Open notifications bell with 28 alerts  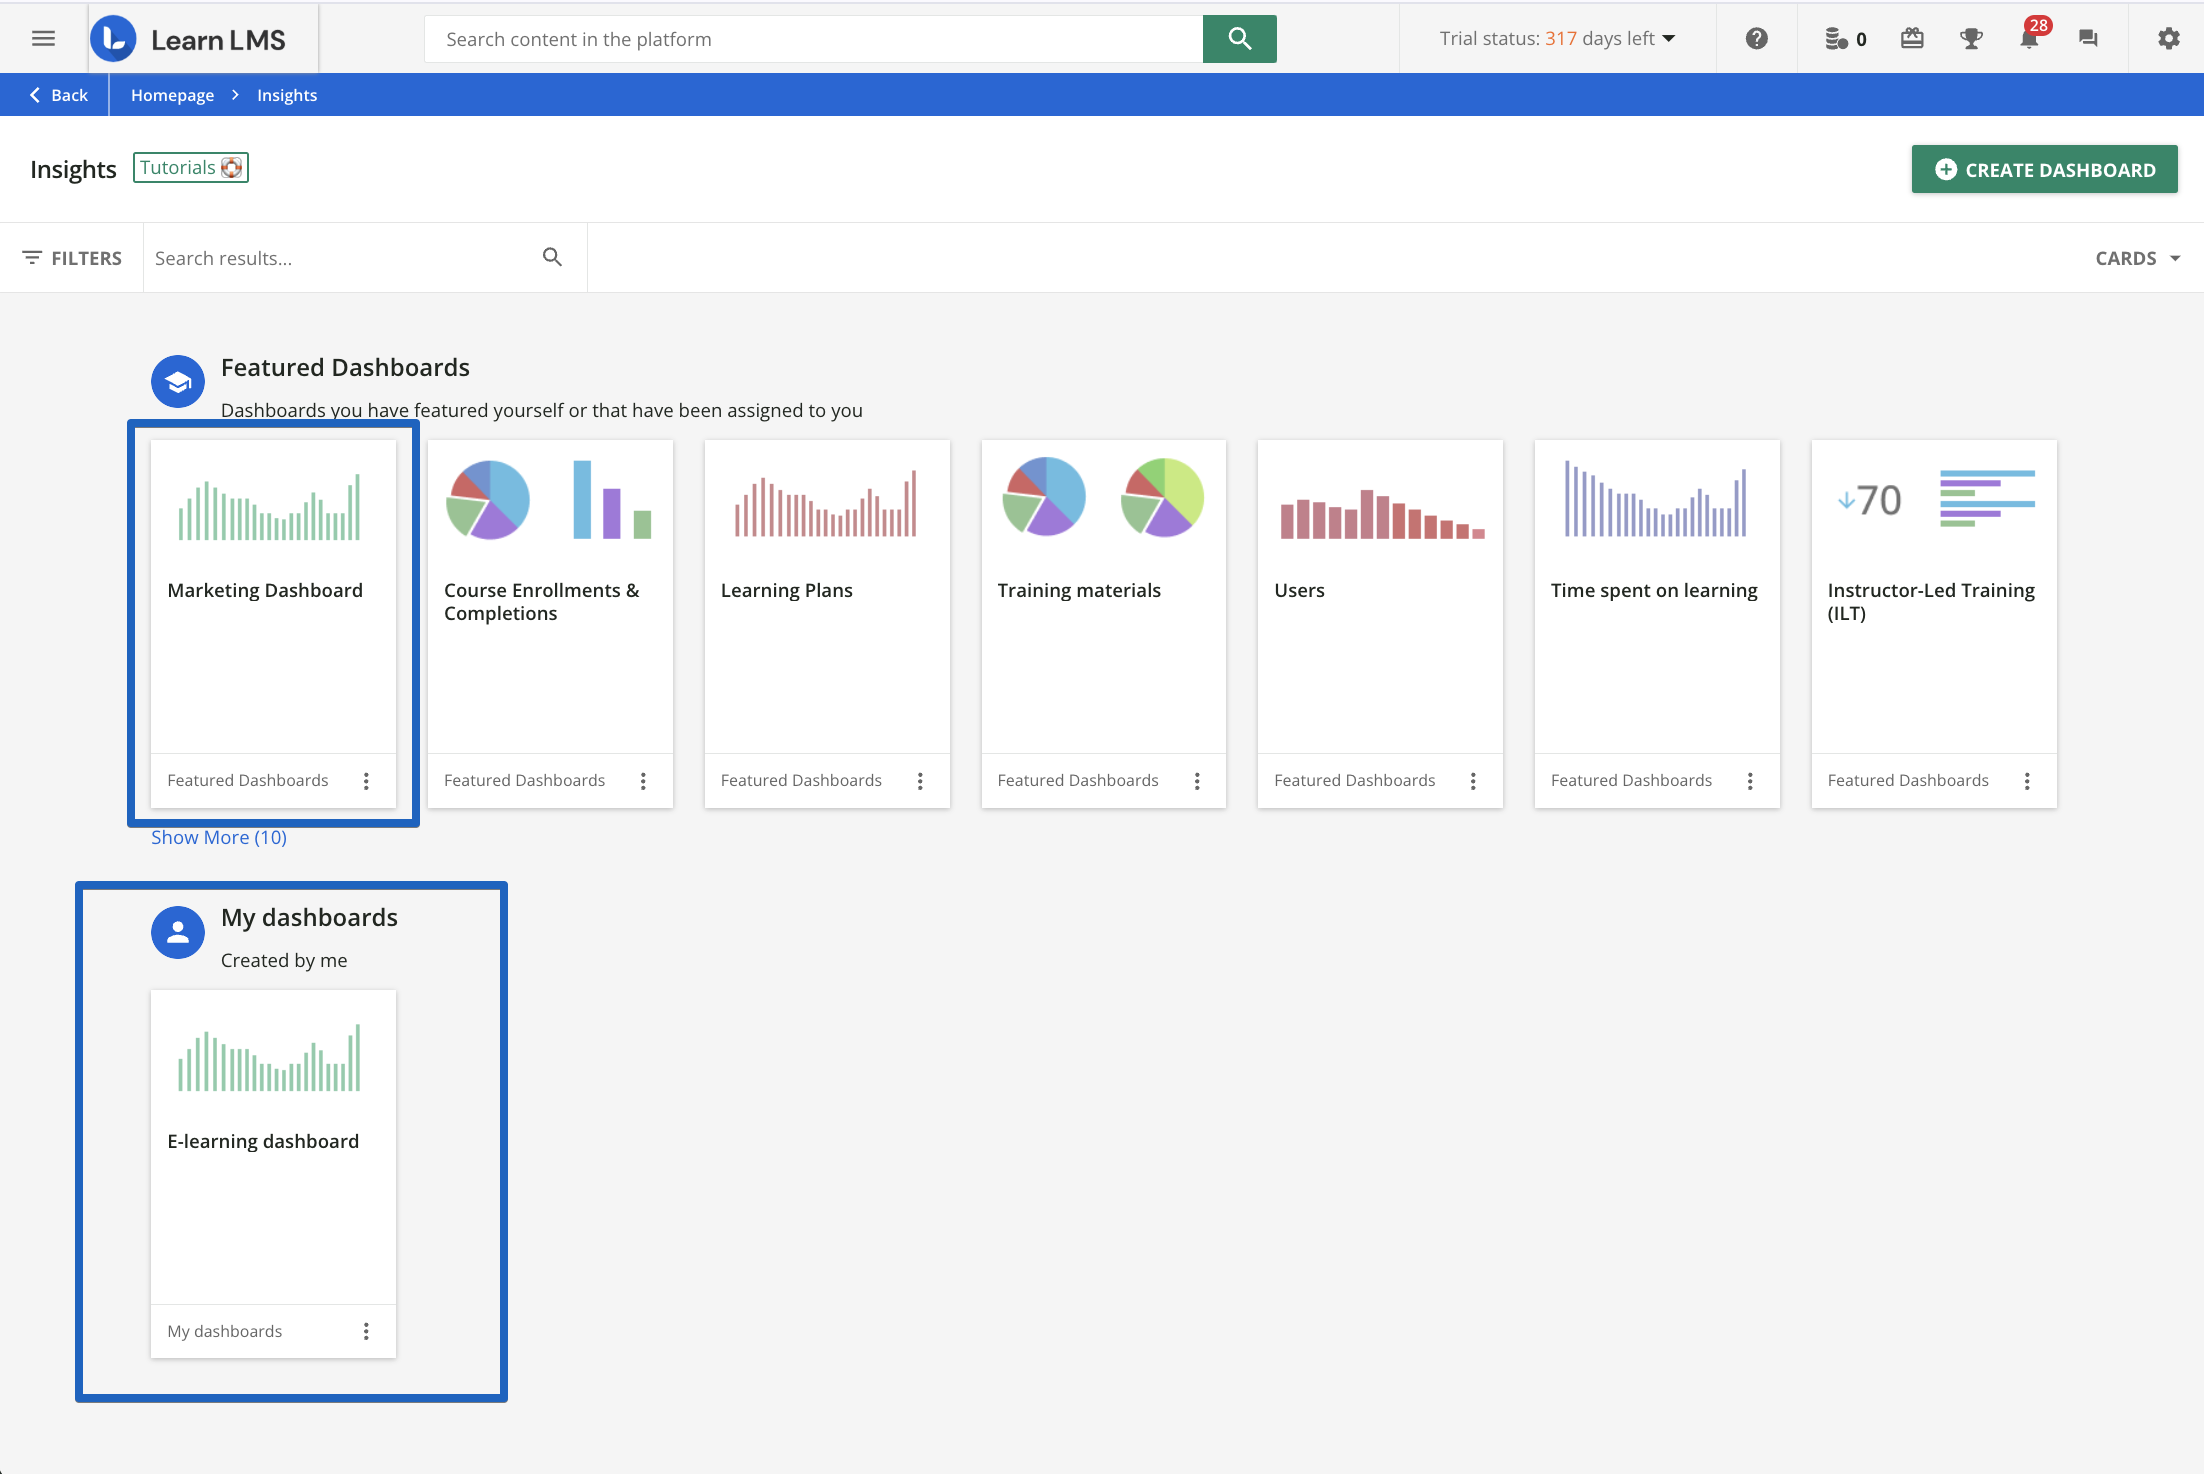[2029, 40]
